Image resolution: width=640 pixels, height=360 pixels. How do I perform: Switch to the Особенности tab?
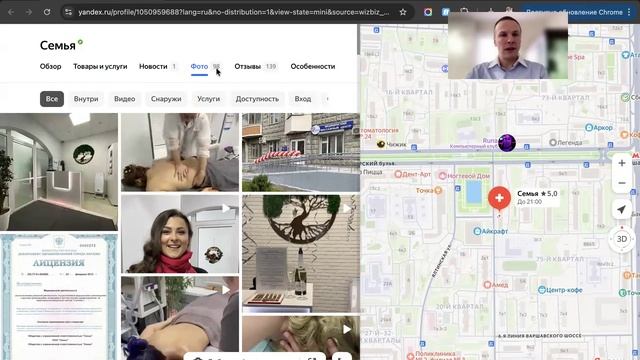coord(313,66)
